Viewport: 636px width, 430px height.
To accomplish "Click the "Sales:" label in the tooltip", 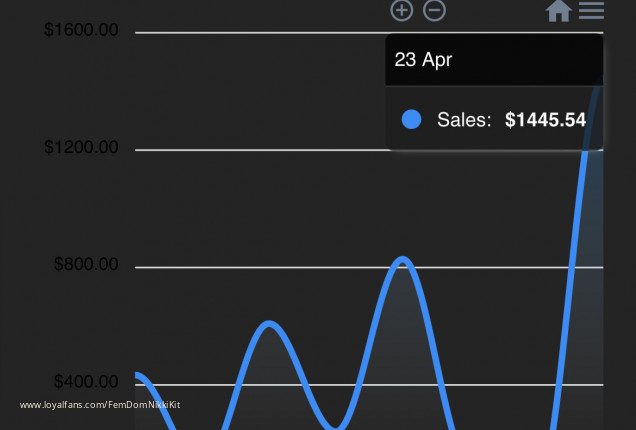I will coord(464,120).
